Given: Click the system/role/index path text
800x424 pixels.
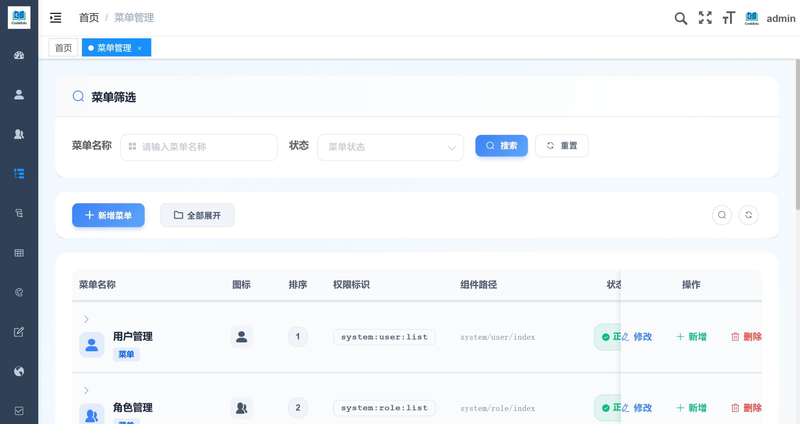Looking at the screenshot, I should pyautogui.click(x=497, y=408).
